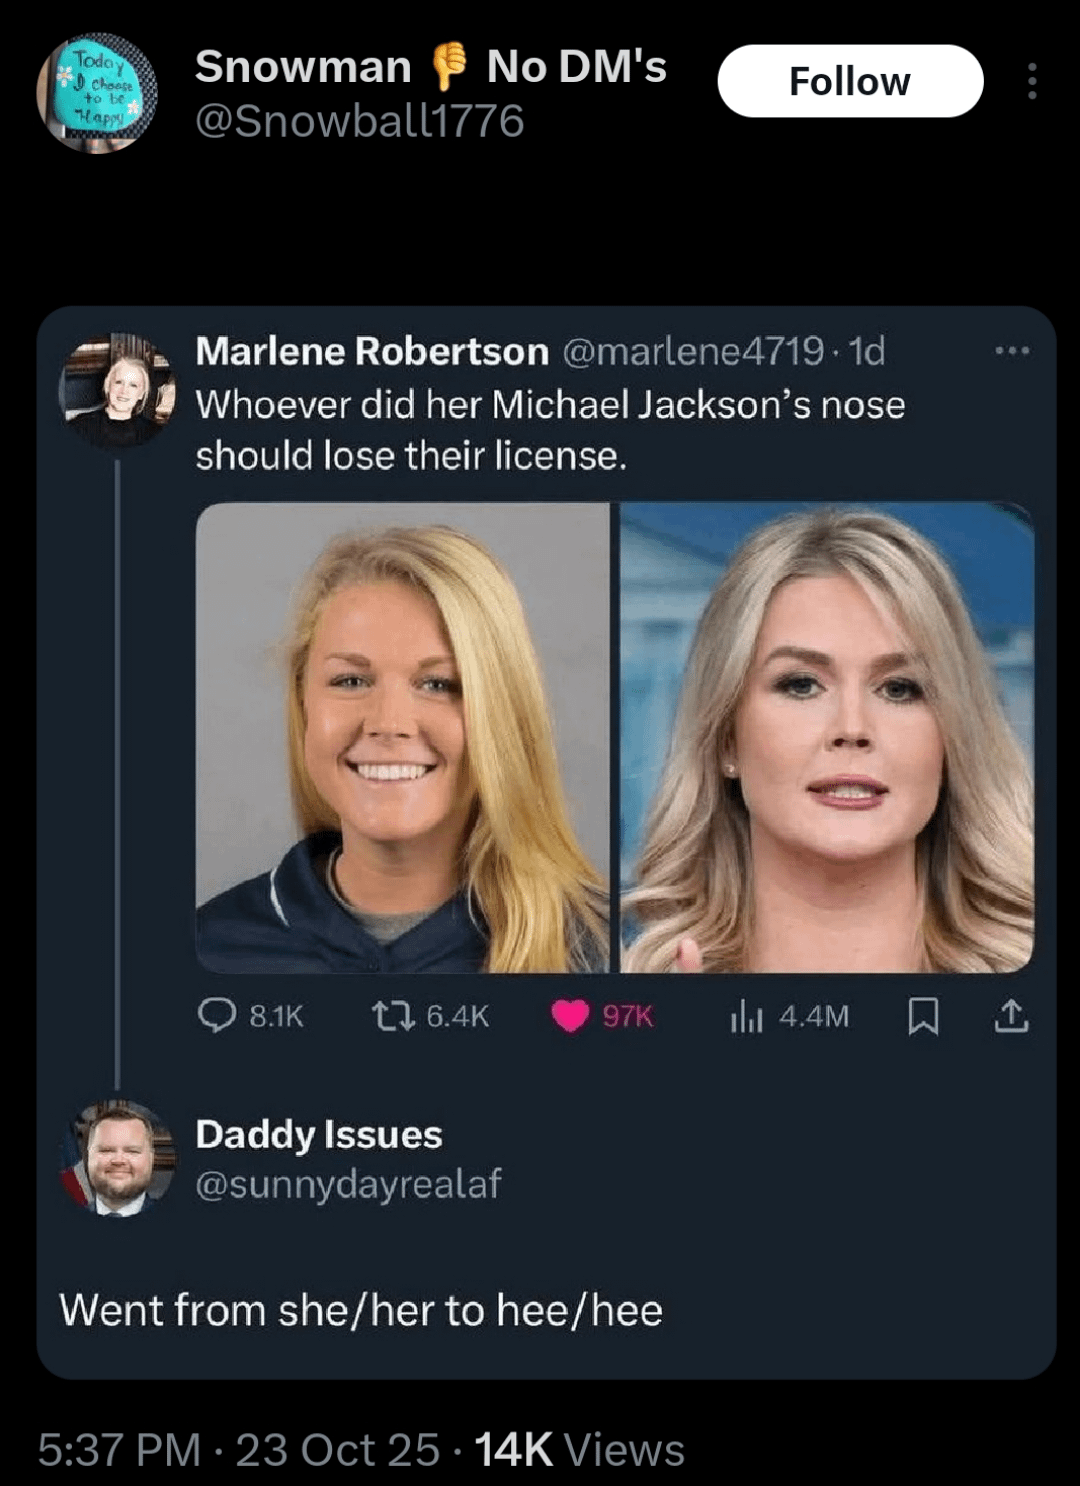Open the 5:37 PM 23 Oct 25 timestamp
The image size is (1080, 1486).
click(x=238, y=1450)
